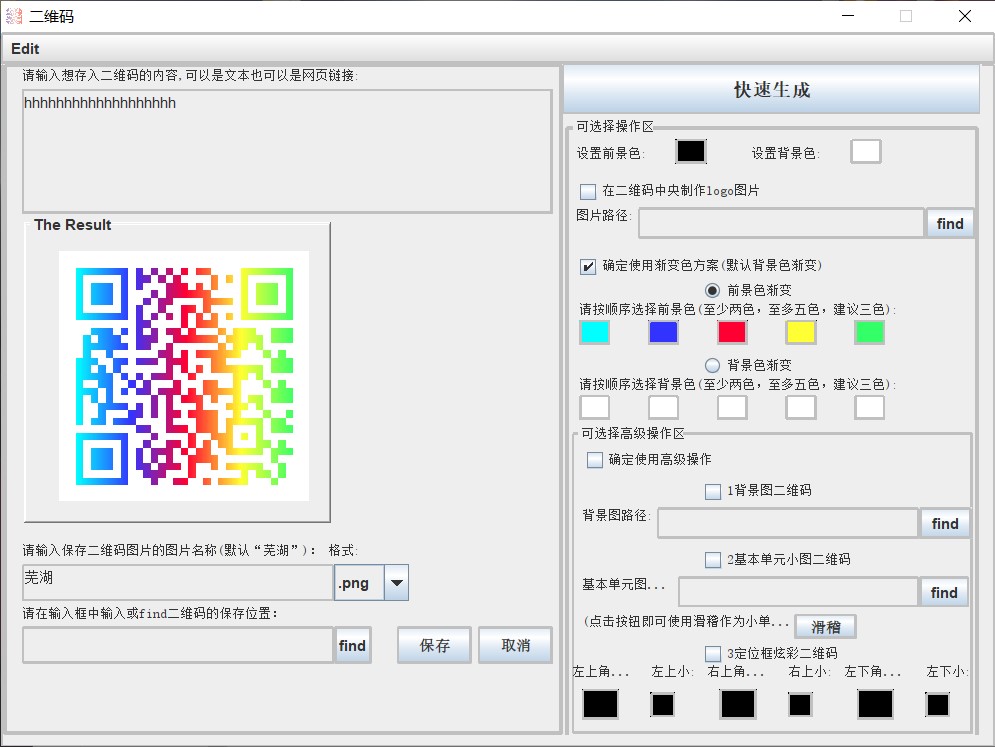Uncheck the gradient color scheme checkbox (确定使用渐变色方案)
The width and height of the screenshot is (995, 747).
588,266
